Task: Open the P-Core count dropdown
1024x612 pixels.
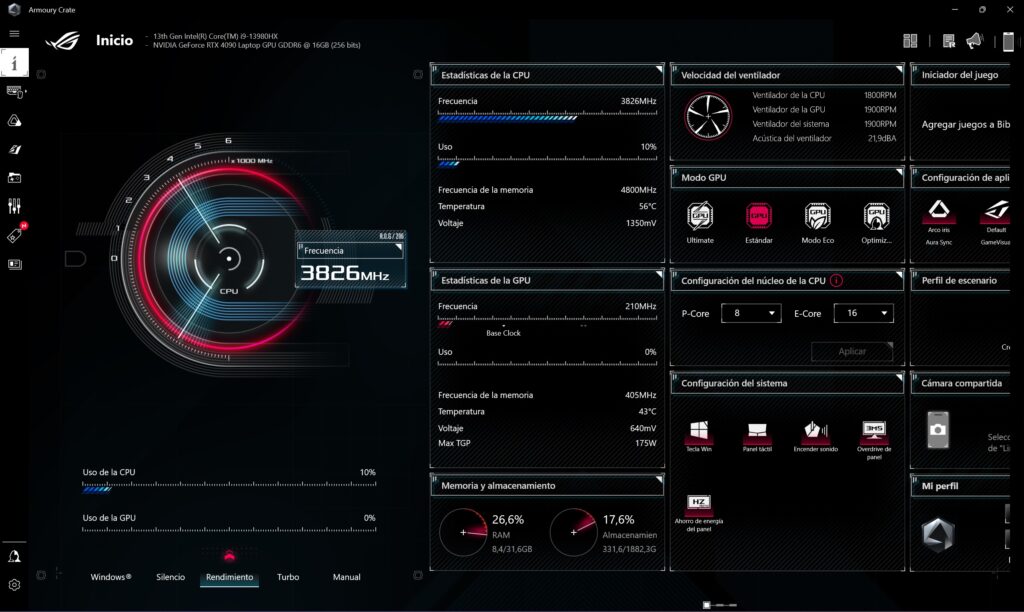Action: (750, 314)
